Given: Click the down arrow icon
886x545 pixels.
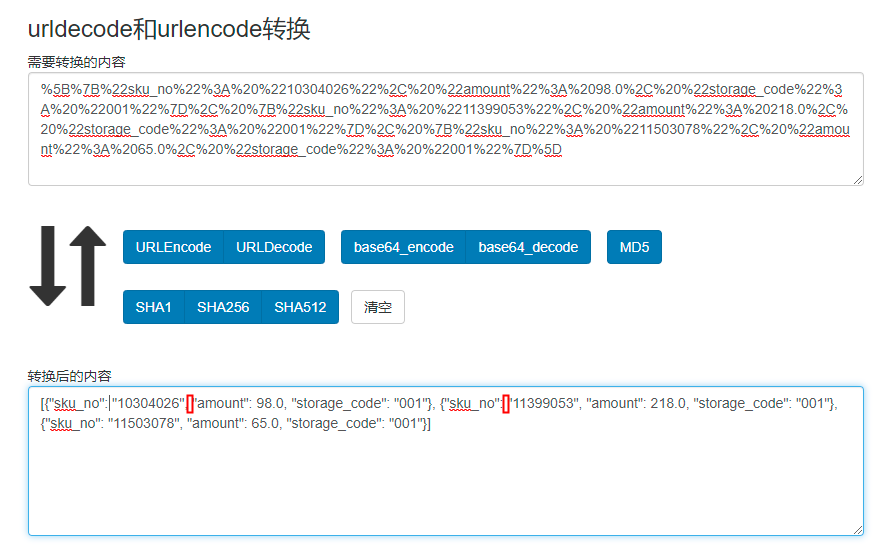Looking at the screenshot, I should coord(47,266).
